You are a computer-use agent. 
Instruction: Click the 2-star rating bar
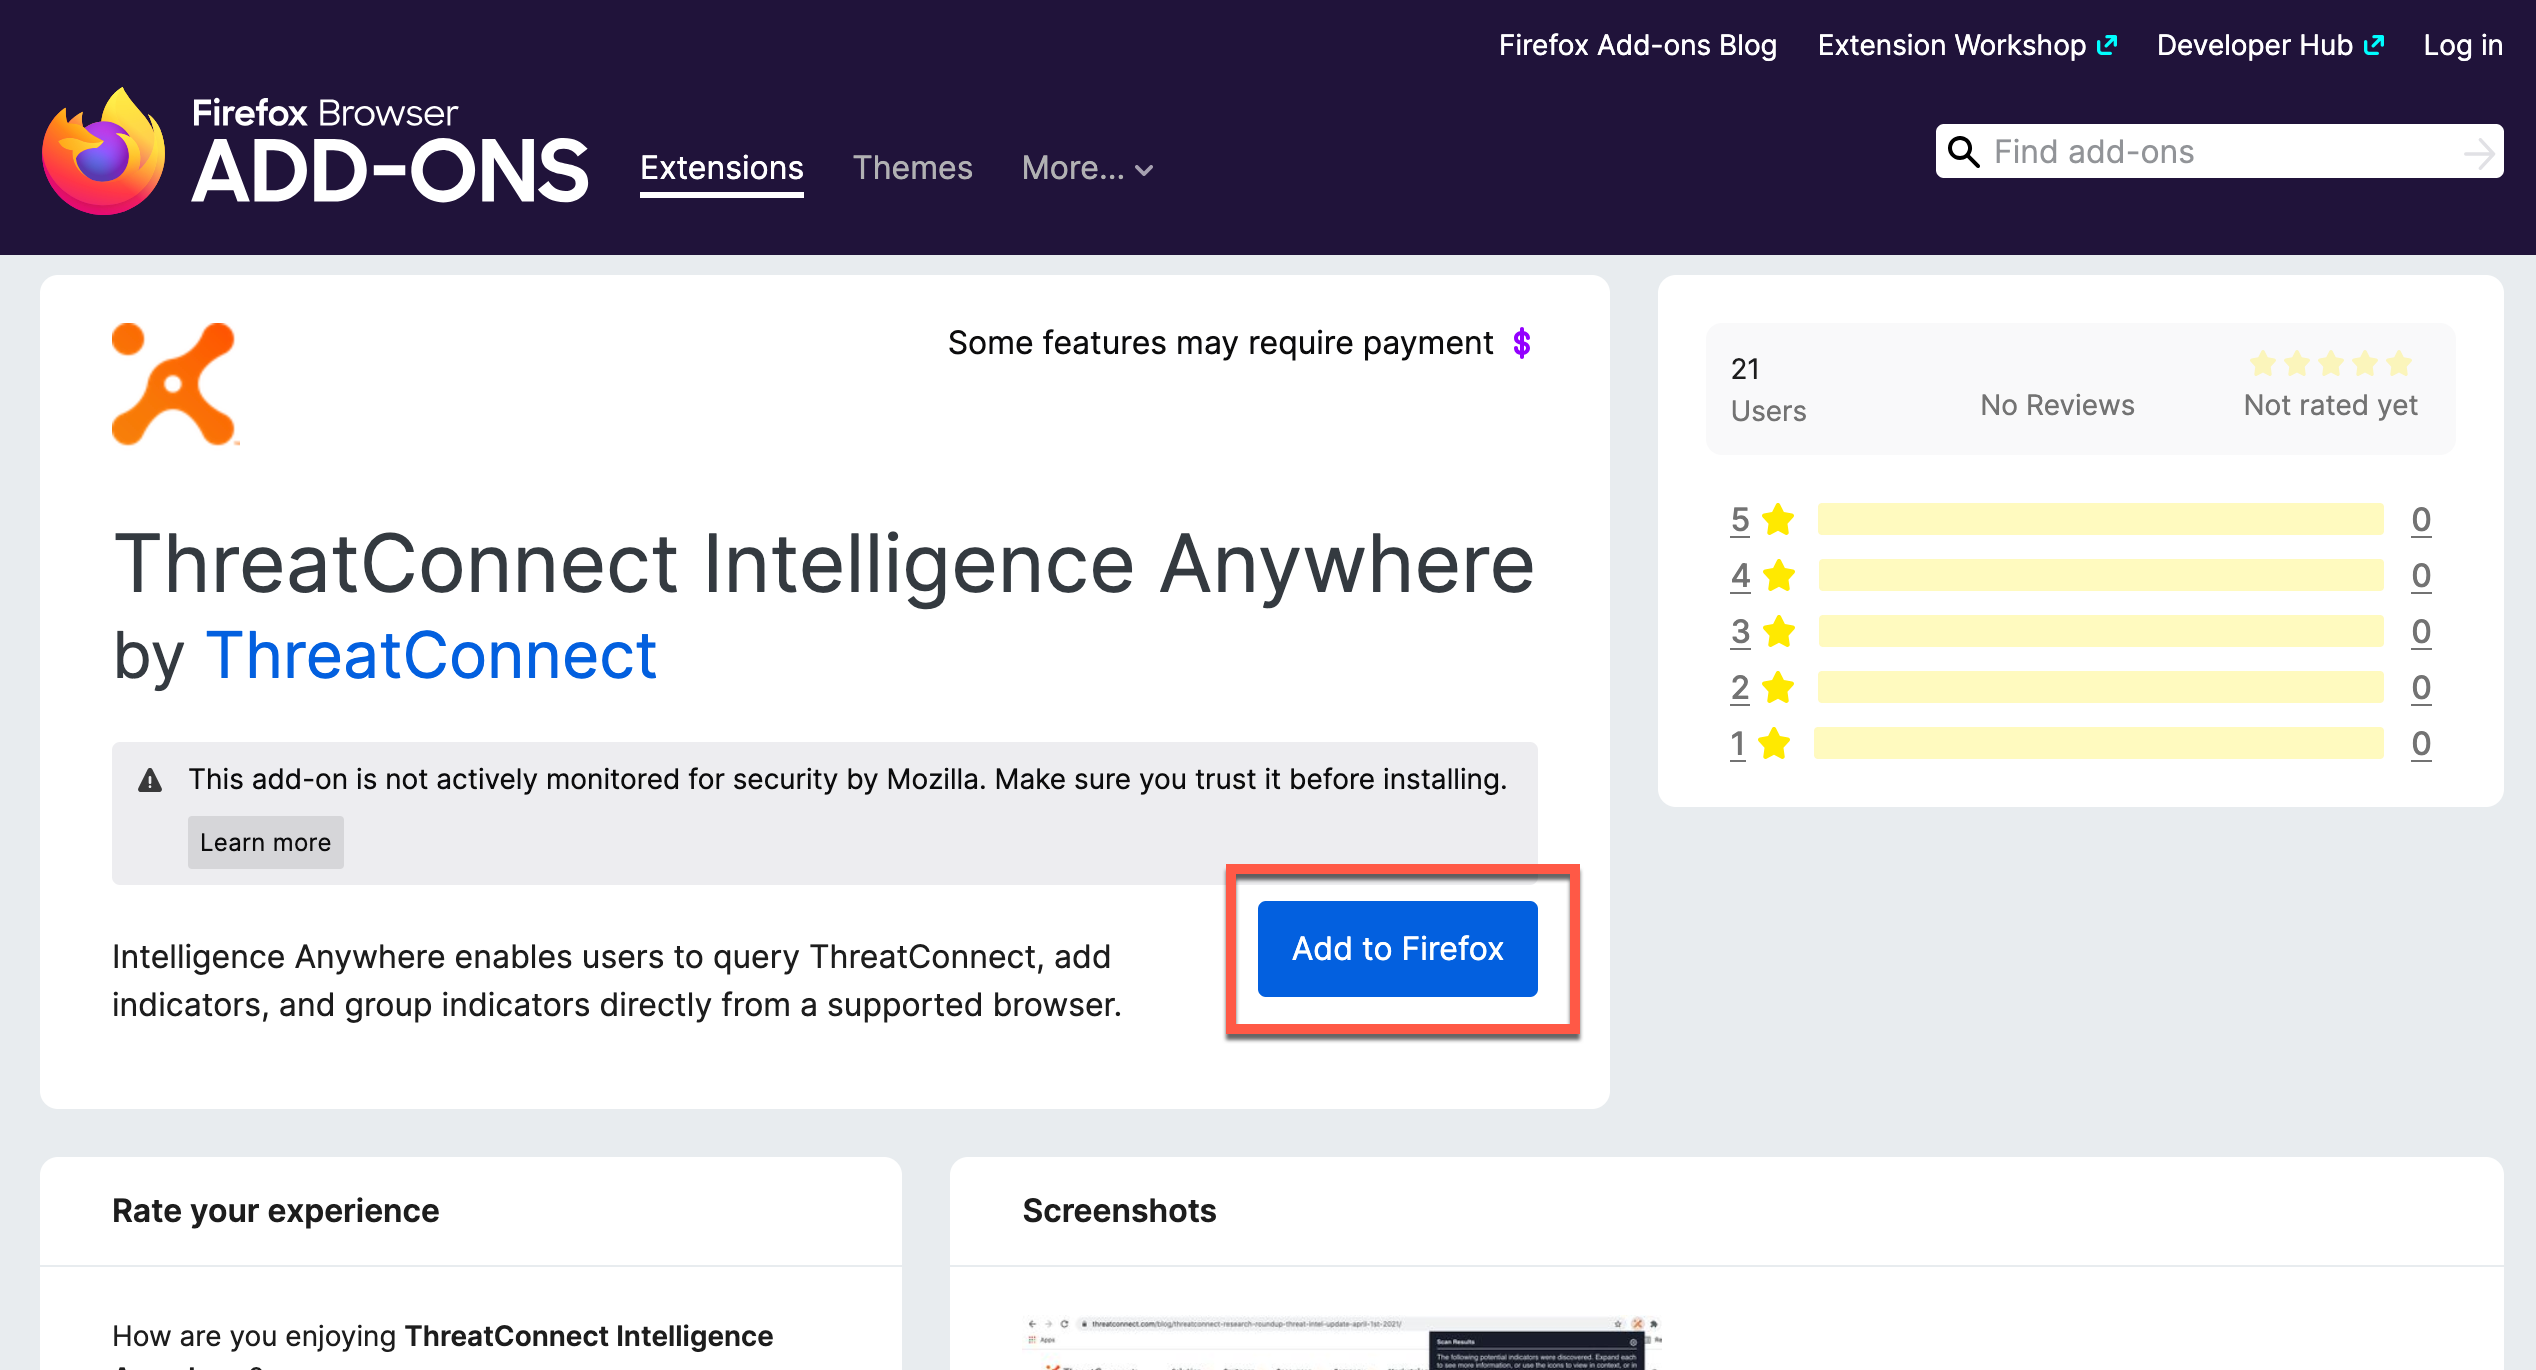2100,687
